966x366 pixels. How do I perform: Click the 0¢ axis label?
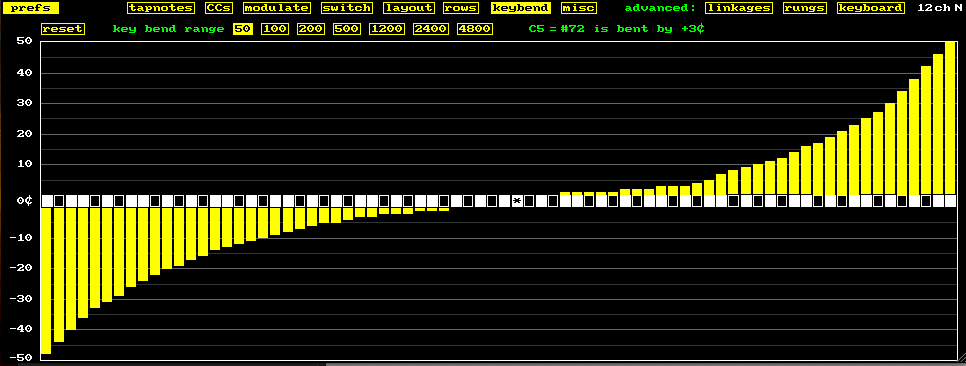click(x=24, y=201)
